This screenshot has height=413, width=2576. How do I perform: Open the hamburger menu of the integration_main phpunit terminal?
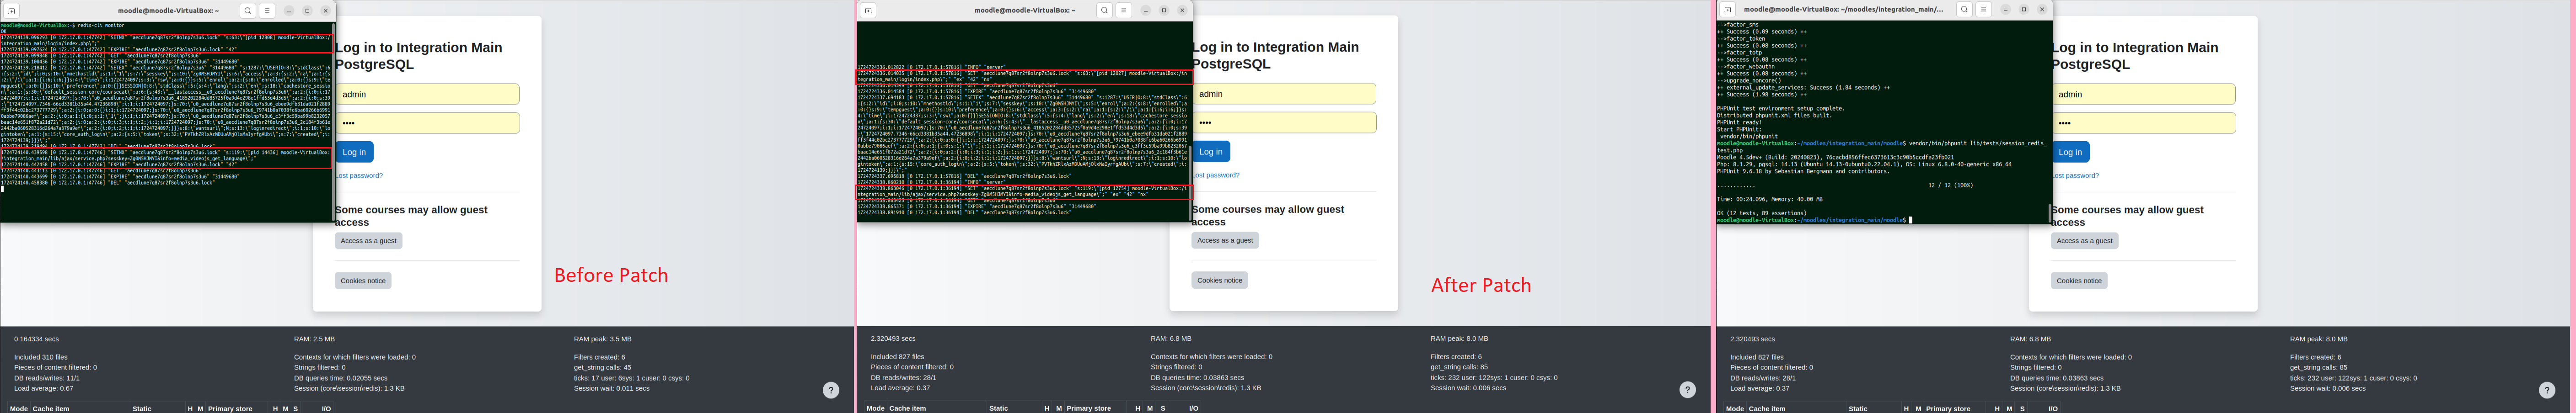(1983, 9)
